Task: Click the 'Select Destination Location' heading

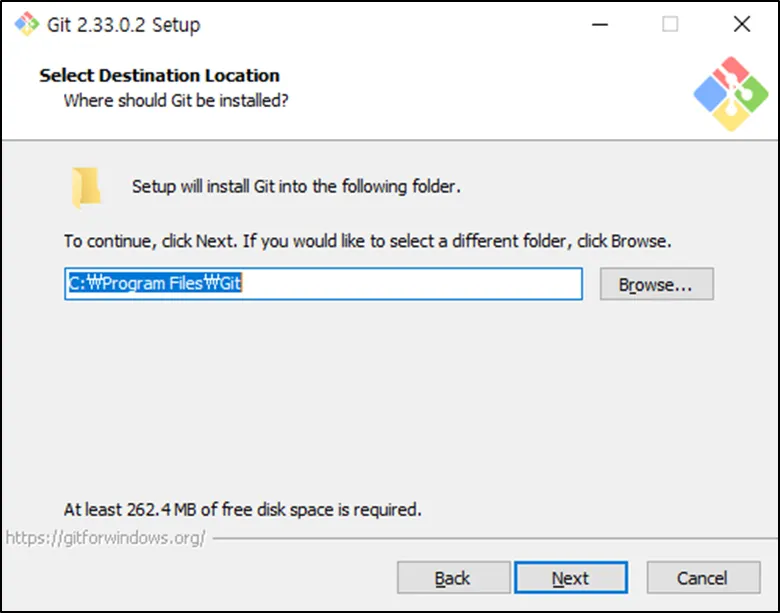Action: 159,75
